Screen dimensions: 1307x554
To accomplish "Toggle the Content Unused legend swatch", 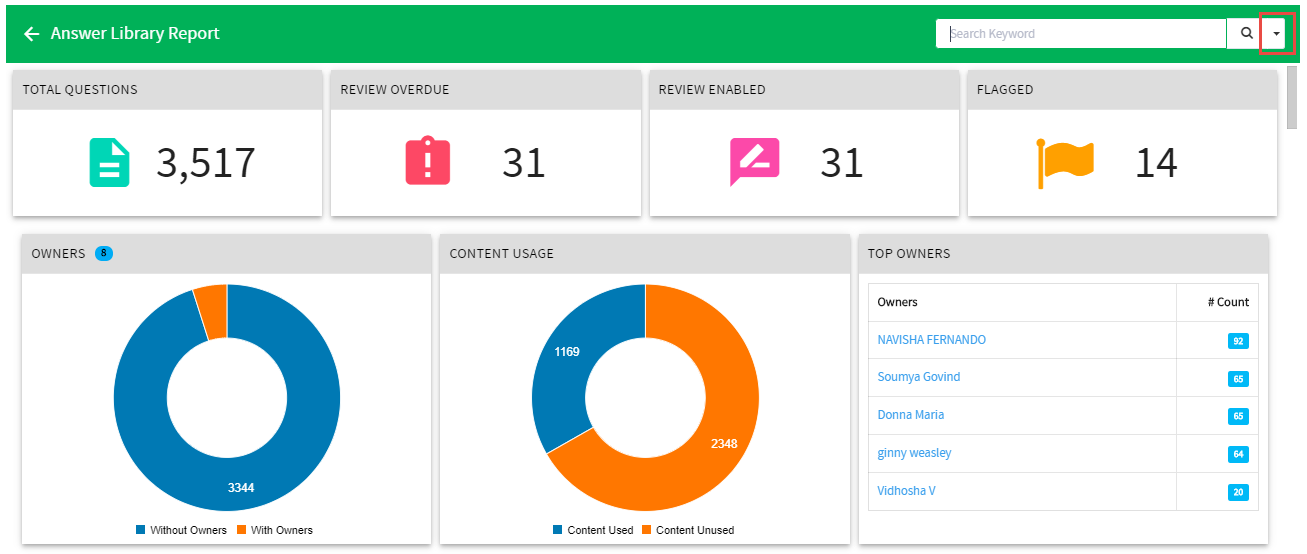I will 646,530.
